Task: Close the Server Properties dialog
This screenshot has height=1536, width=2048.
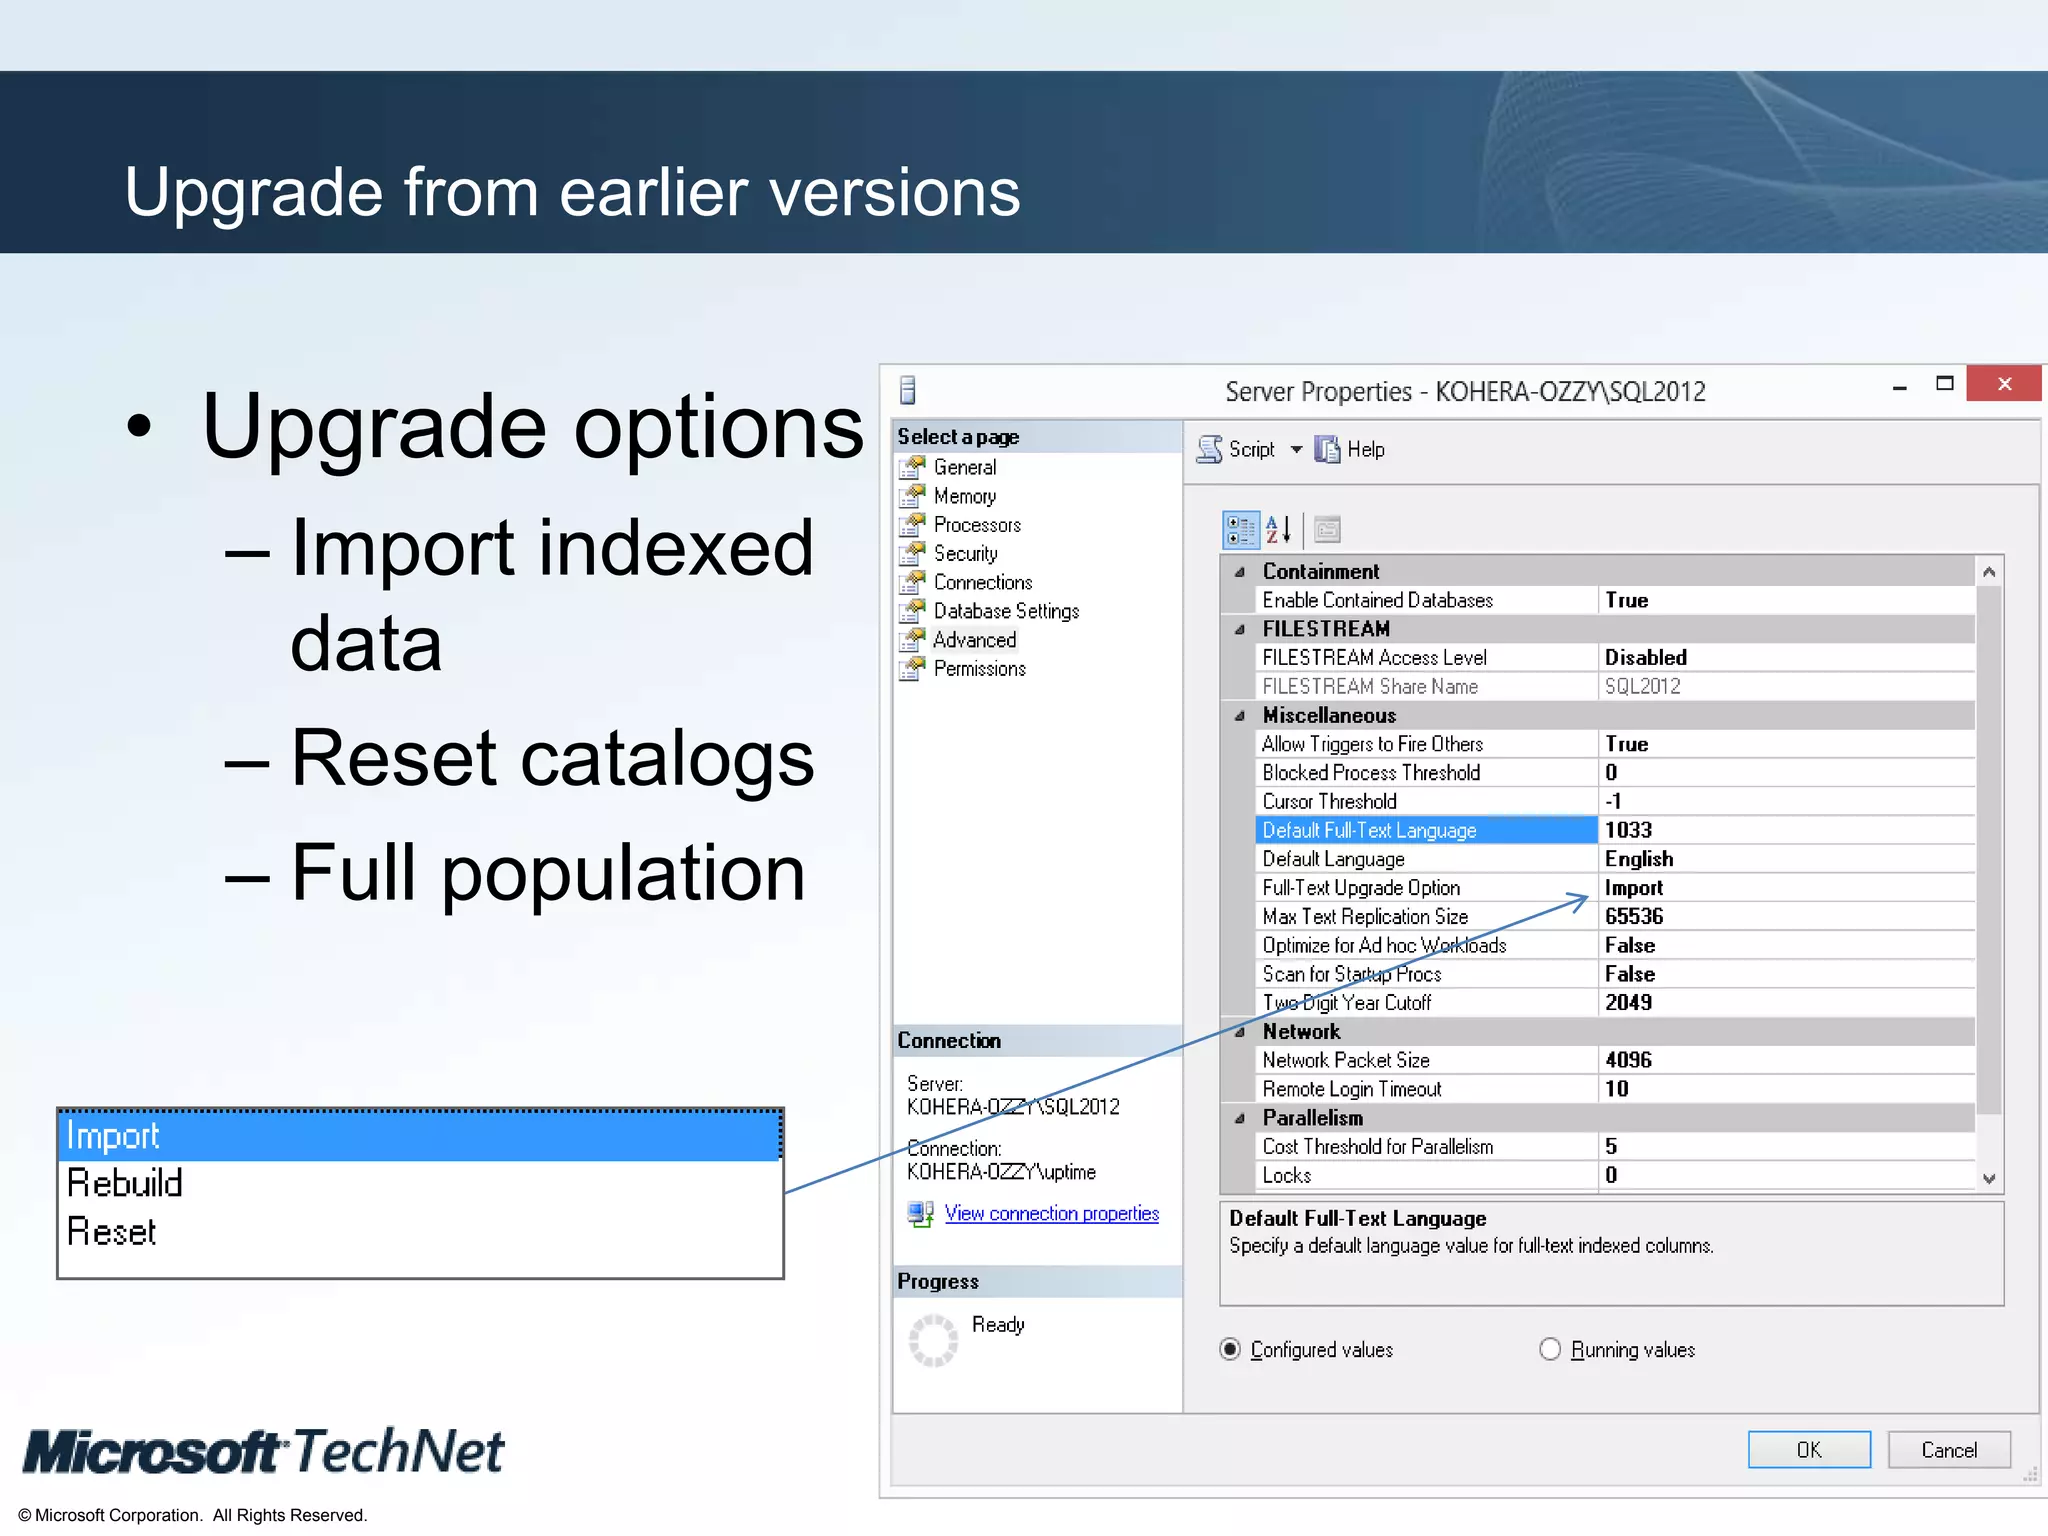Action: [x=2004, y=384]
